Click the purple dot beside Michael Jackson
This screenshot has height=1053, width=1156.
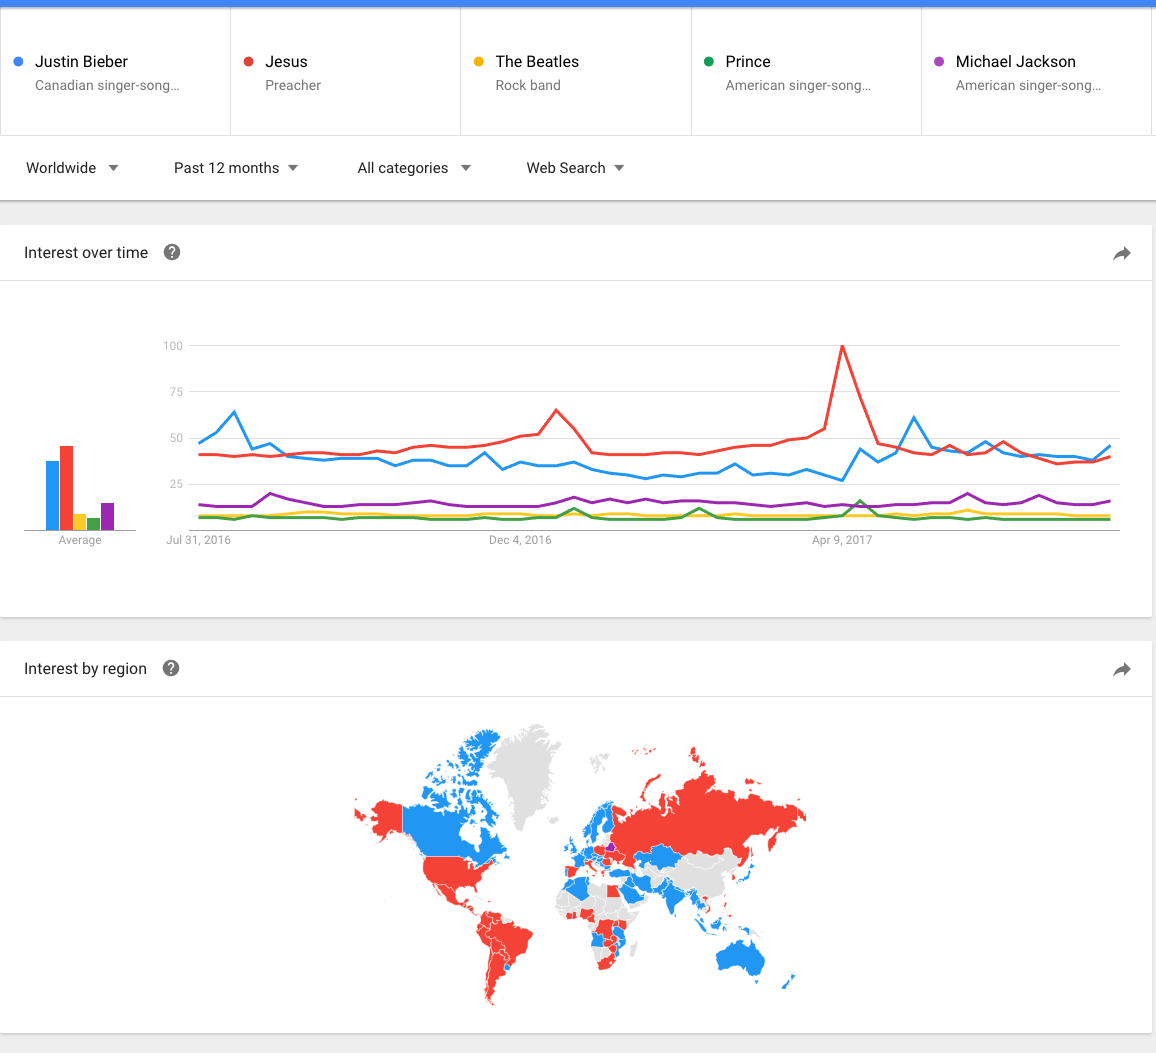point(939,62)
